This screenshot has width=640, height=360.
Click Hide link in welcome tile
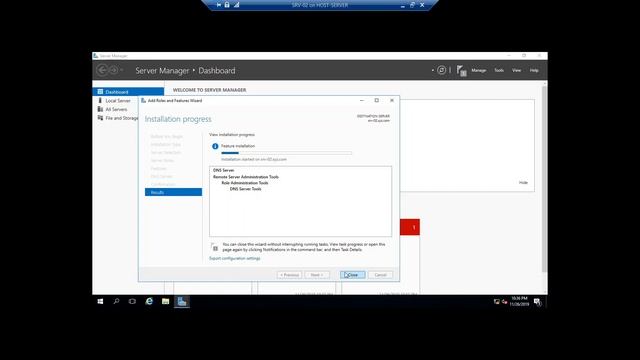[x=523, y=182]
